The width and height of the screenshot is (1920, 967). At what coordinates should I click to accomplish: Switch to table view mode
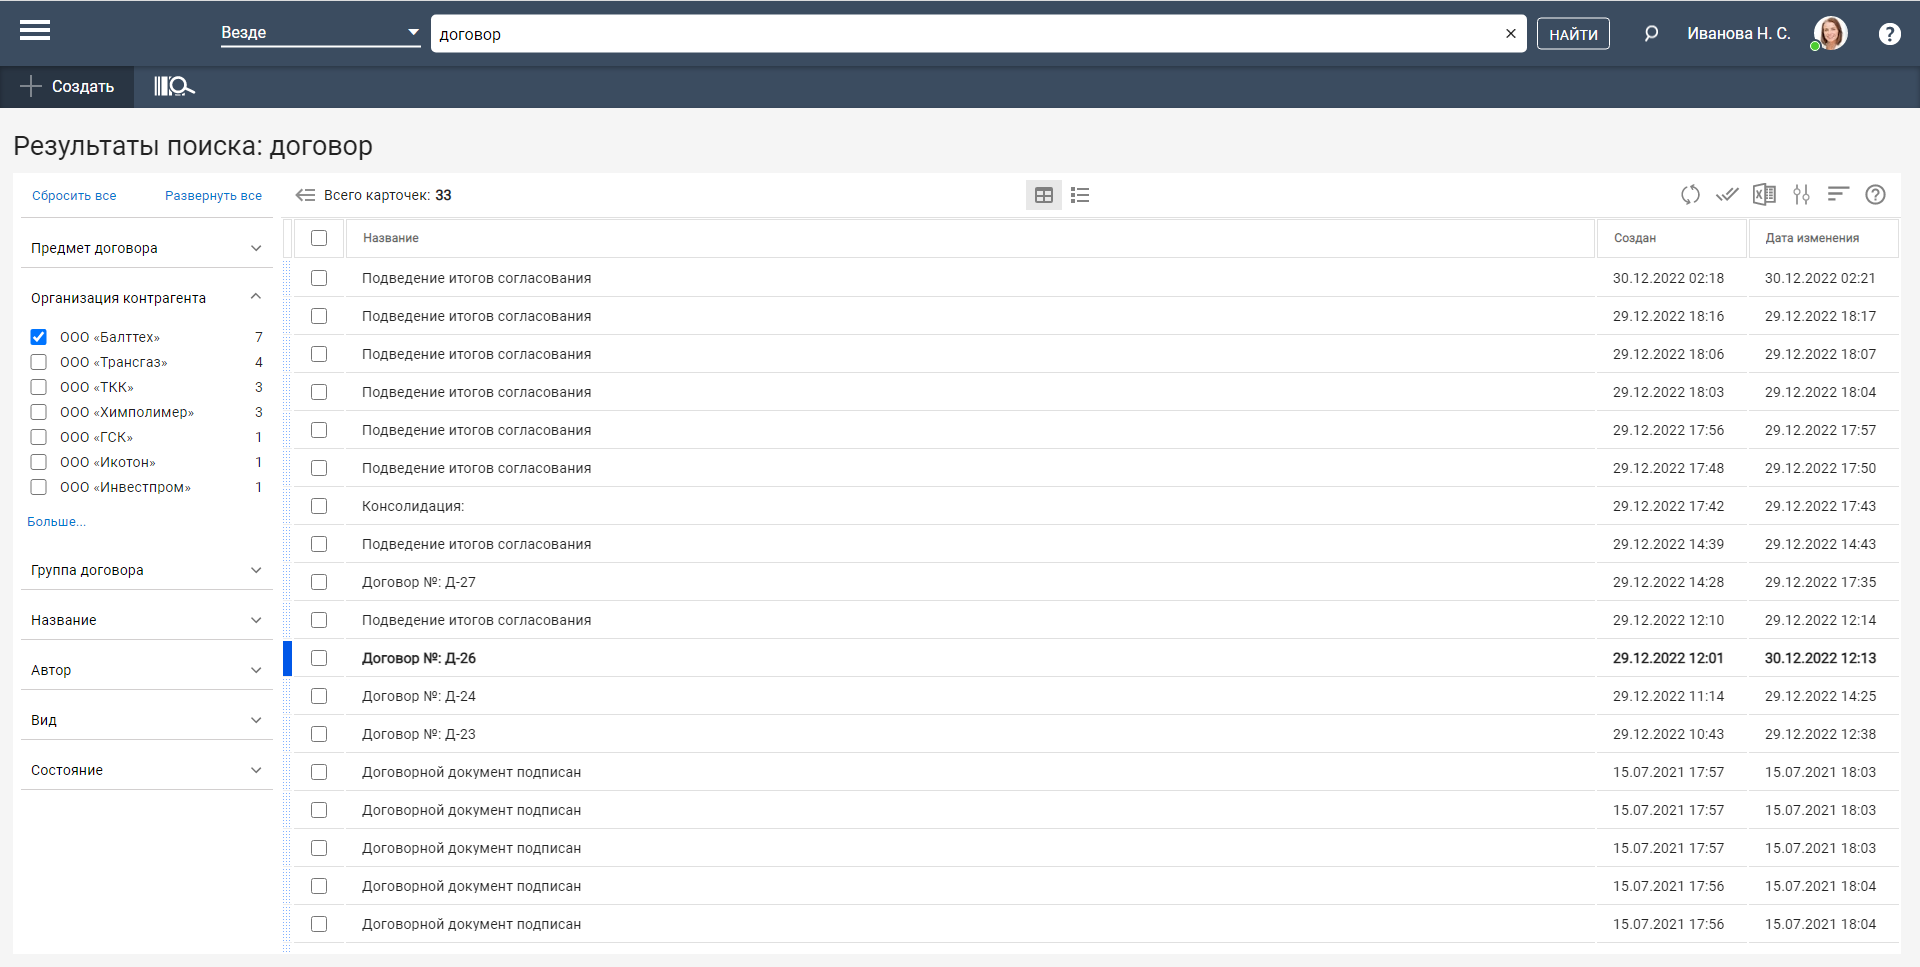1043,195
